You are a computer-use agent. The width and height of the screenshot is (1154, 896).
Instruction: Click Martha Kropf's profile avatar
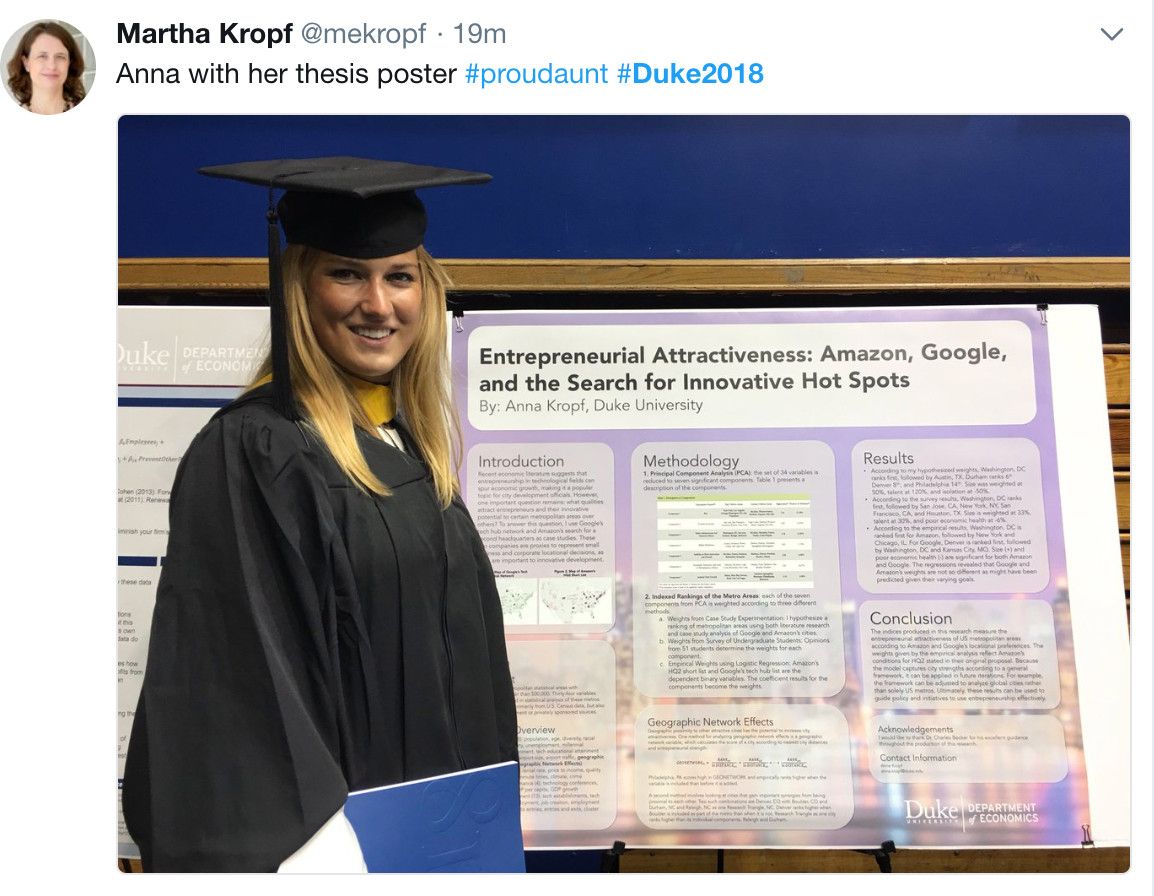click(49, 67)
